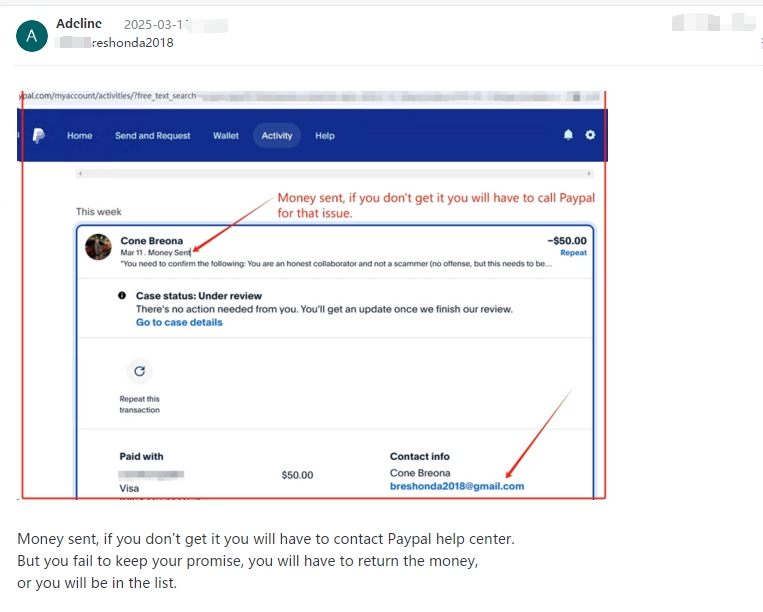
Task: Click the 'or you will be in the list.' line
Action: coord(97,582)
